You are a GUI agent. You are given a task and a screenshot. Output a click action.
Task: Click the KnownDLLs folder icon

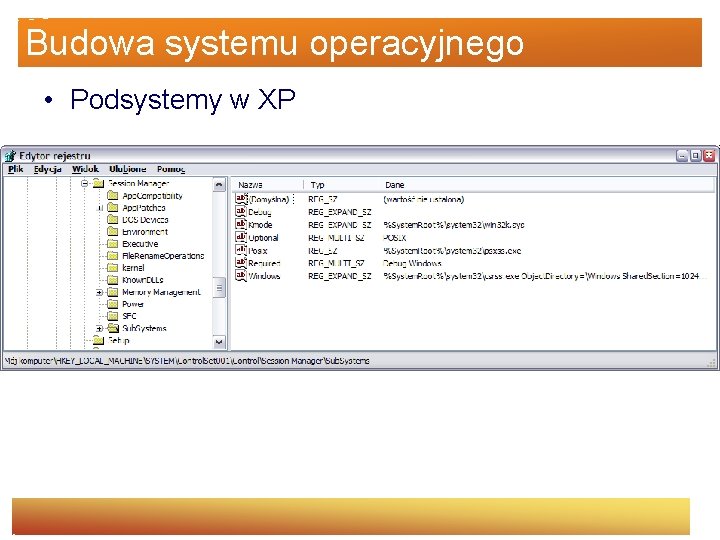tap(113, 280)
